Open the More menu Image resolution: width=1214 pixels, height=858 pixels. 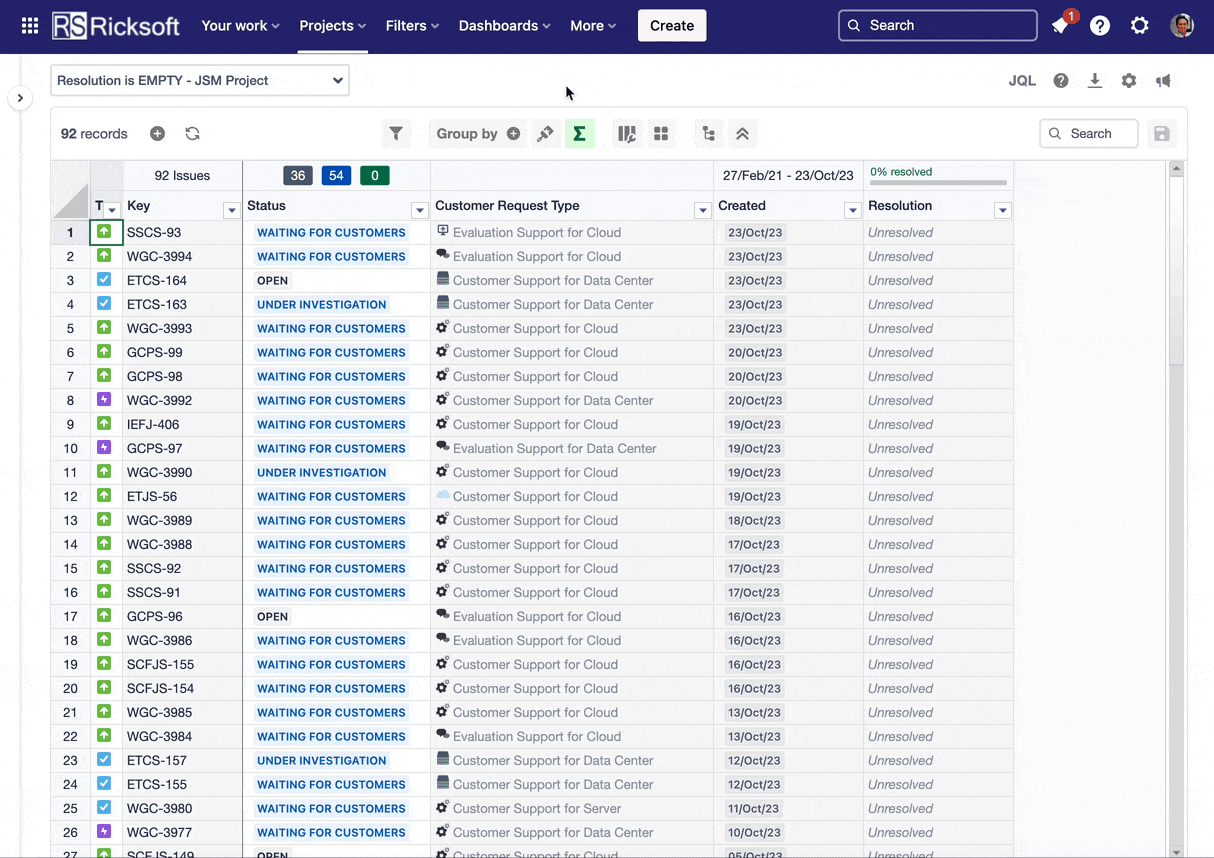pyautogui.click(x=593, y=26)
